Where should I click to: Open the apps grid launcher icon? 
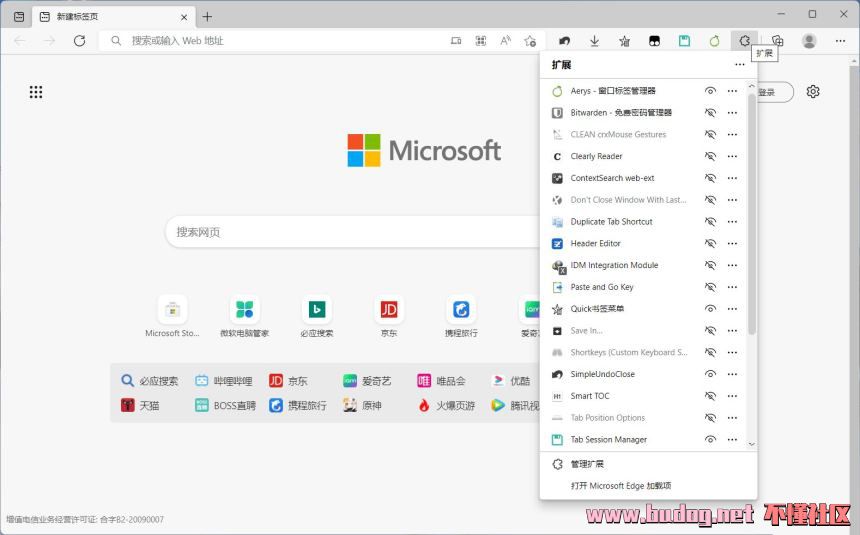click(36, 92)
